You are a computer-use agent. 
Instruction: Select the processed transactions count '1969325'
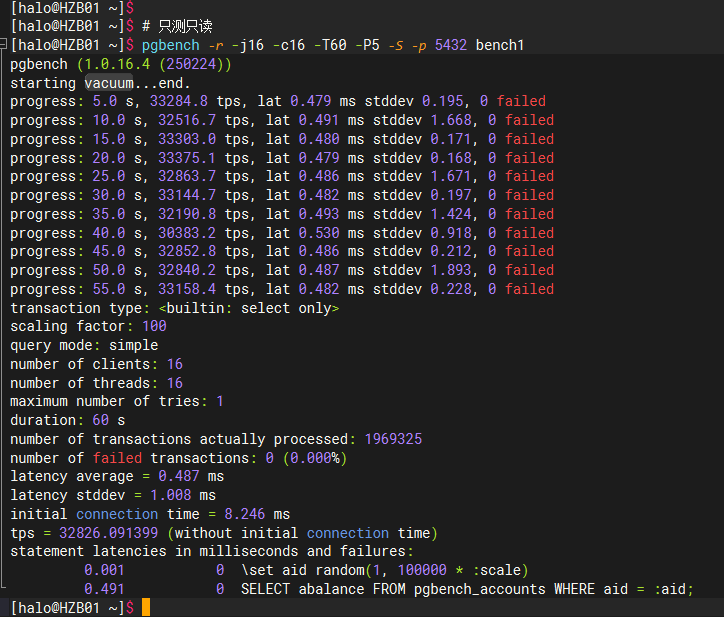coord(393,439)
